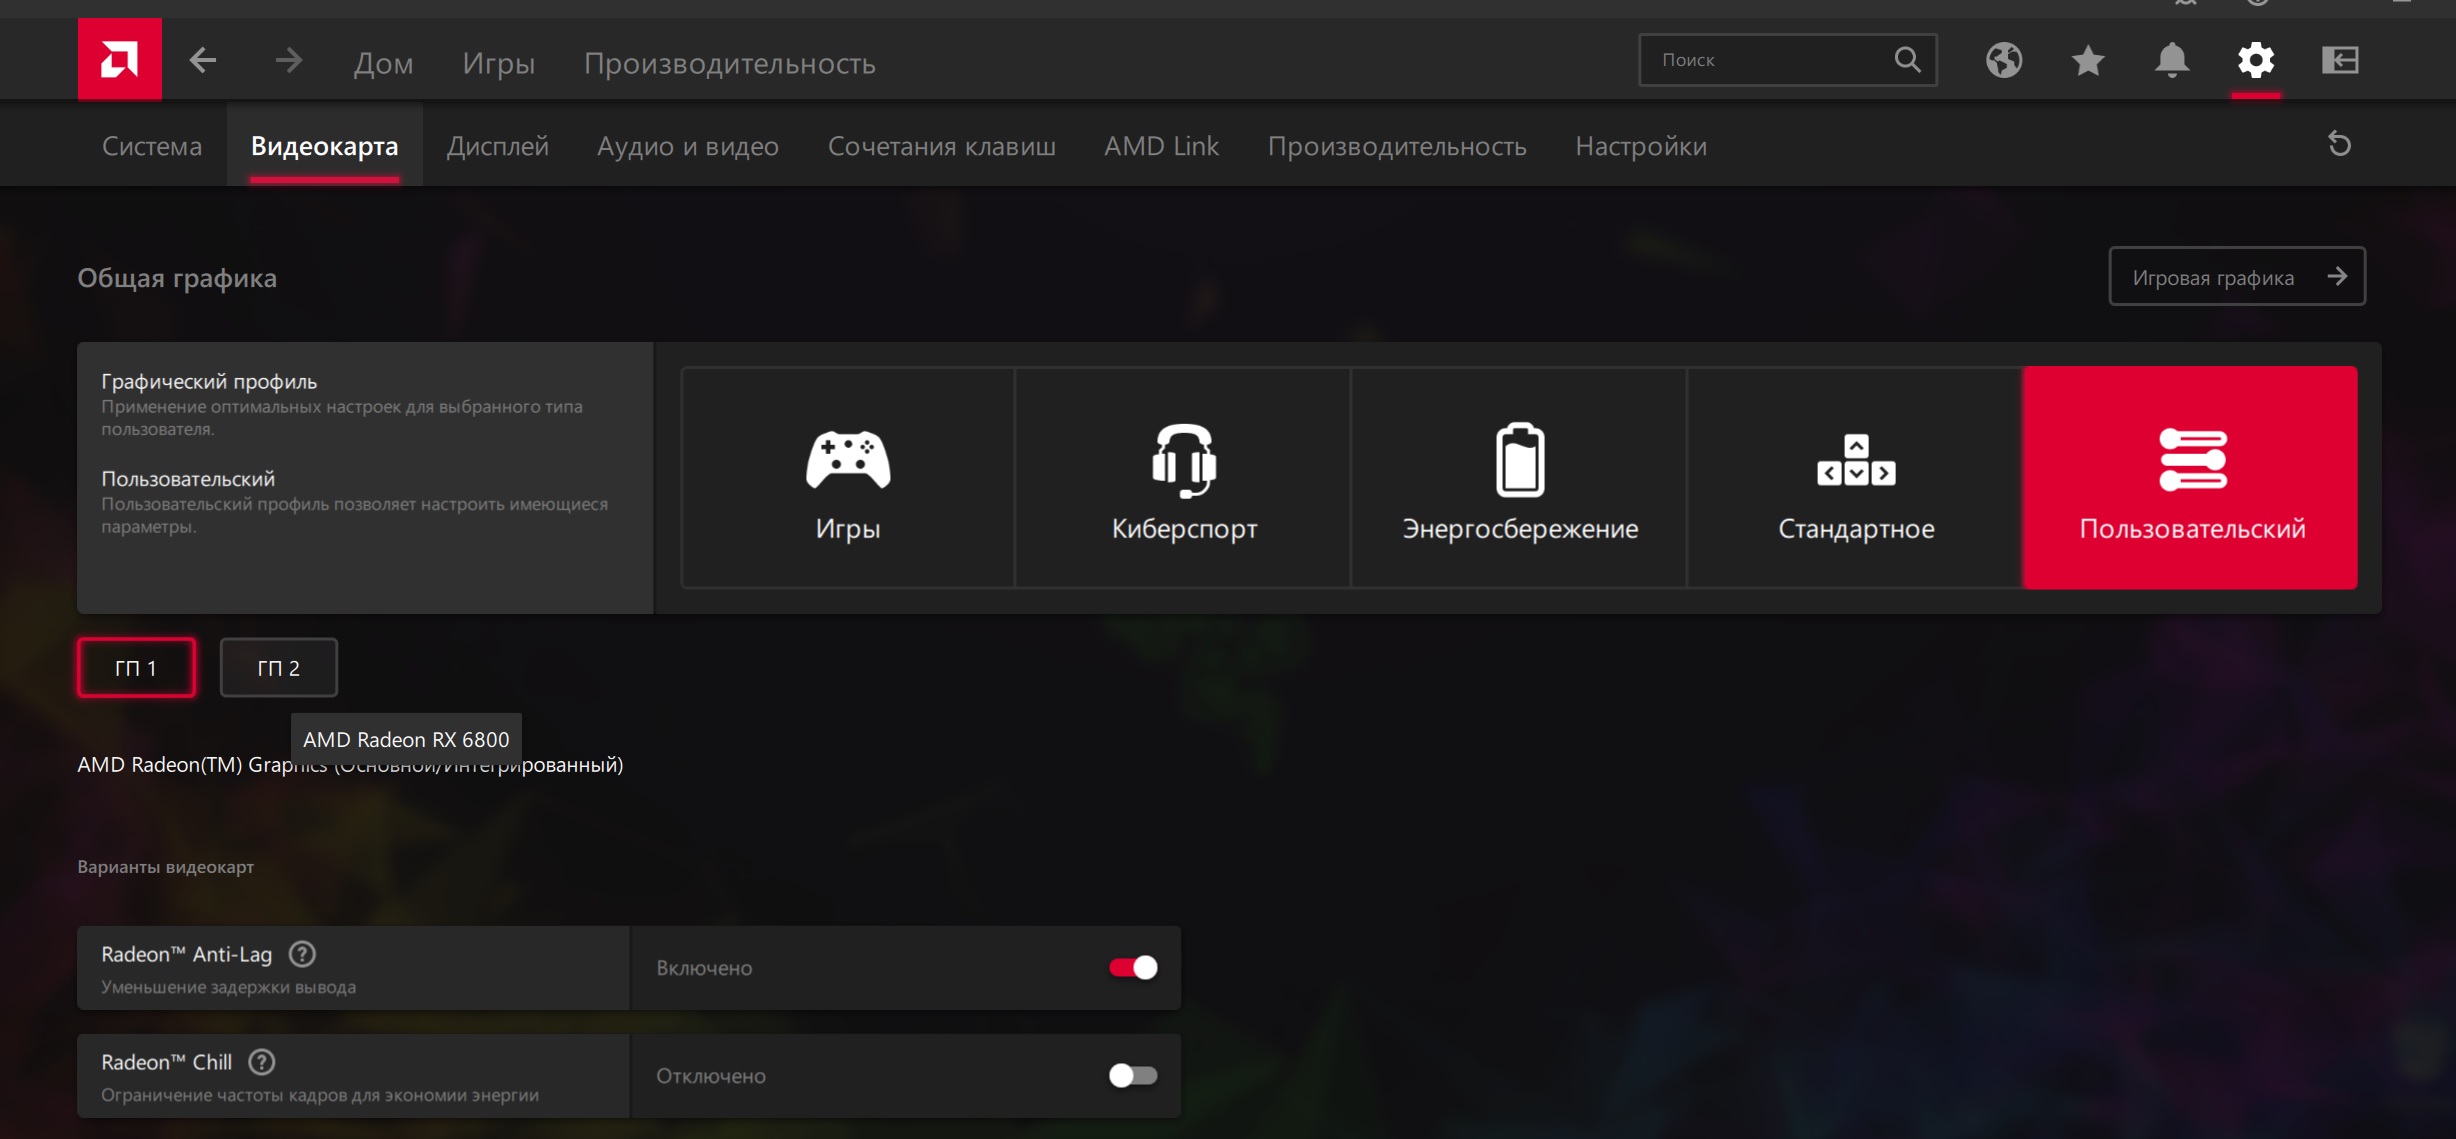The height and width of the screenshot is (1139, 2456).
Task: Open Radeon Chill help question mark
Action: [262, 1062]
